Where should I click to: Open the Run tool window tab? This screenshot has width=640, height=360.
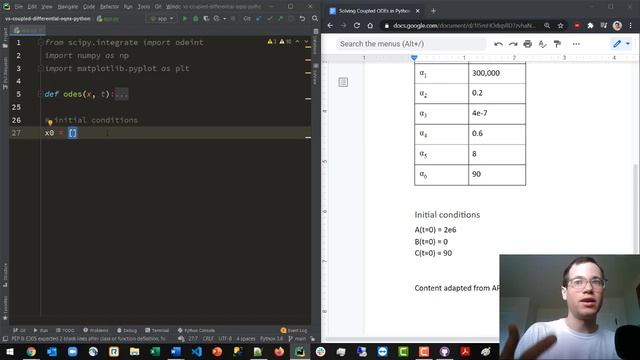(41, 330)
